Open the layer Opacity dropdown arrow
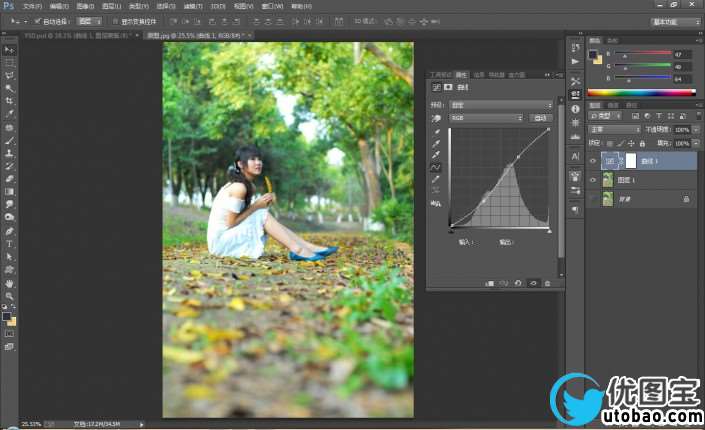The image size is (705, 430). point(696,130)
